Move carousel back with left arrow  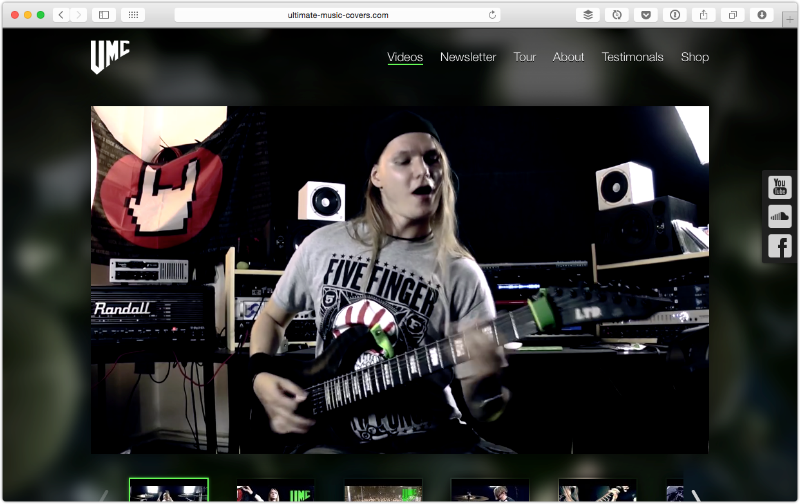pyautogui.click(x=104, y=495)
